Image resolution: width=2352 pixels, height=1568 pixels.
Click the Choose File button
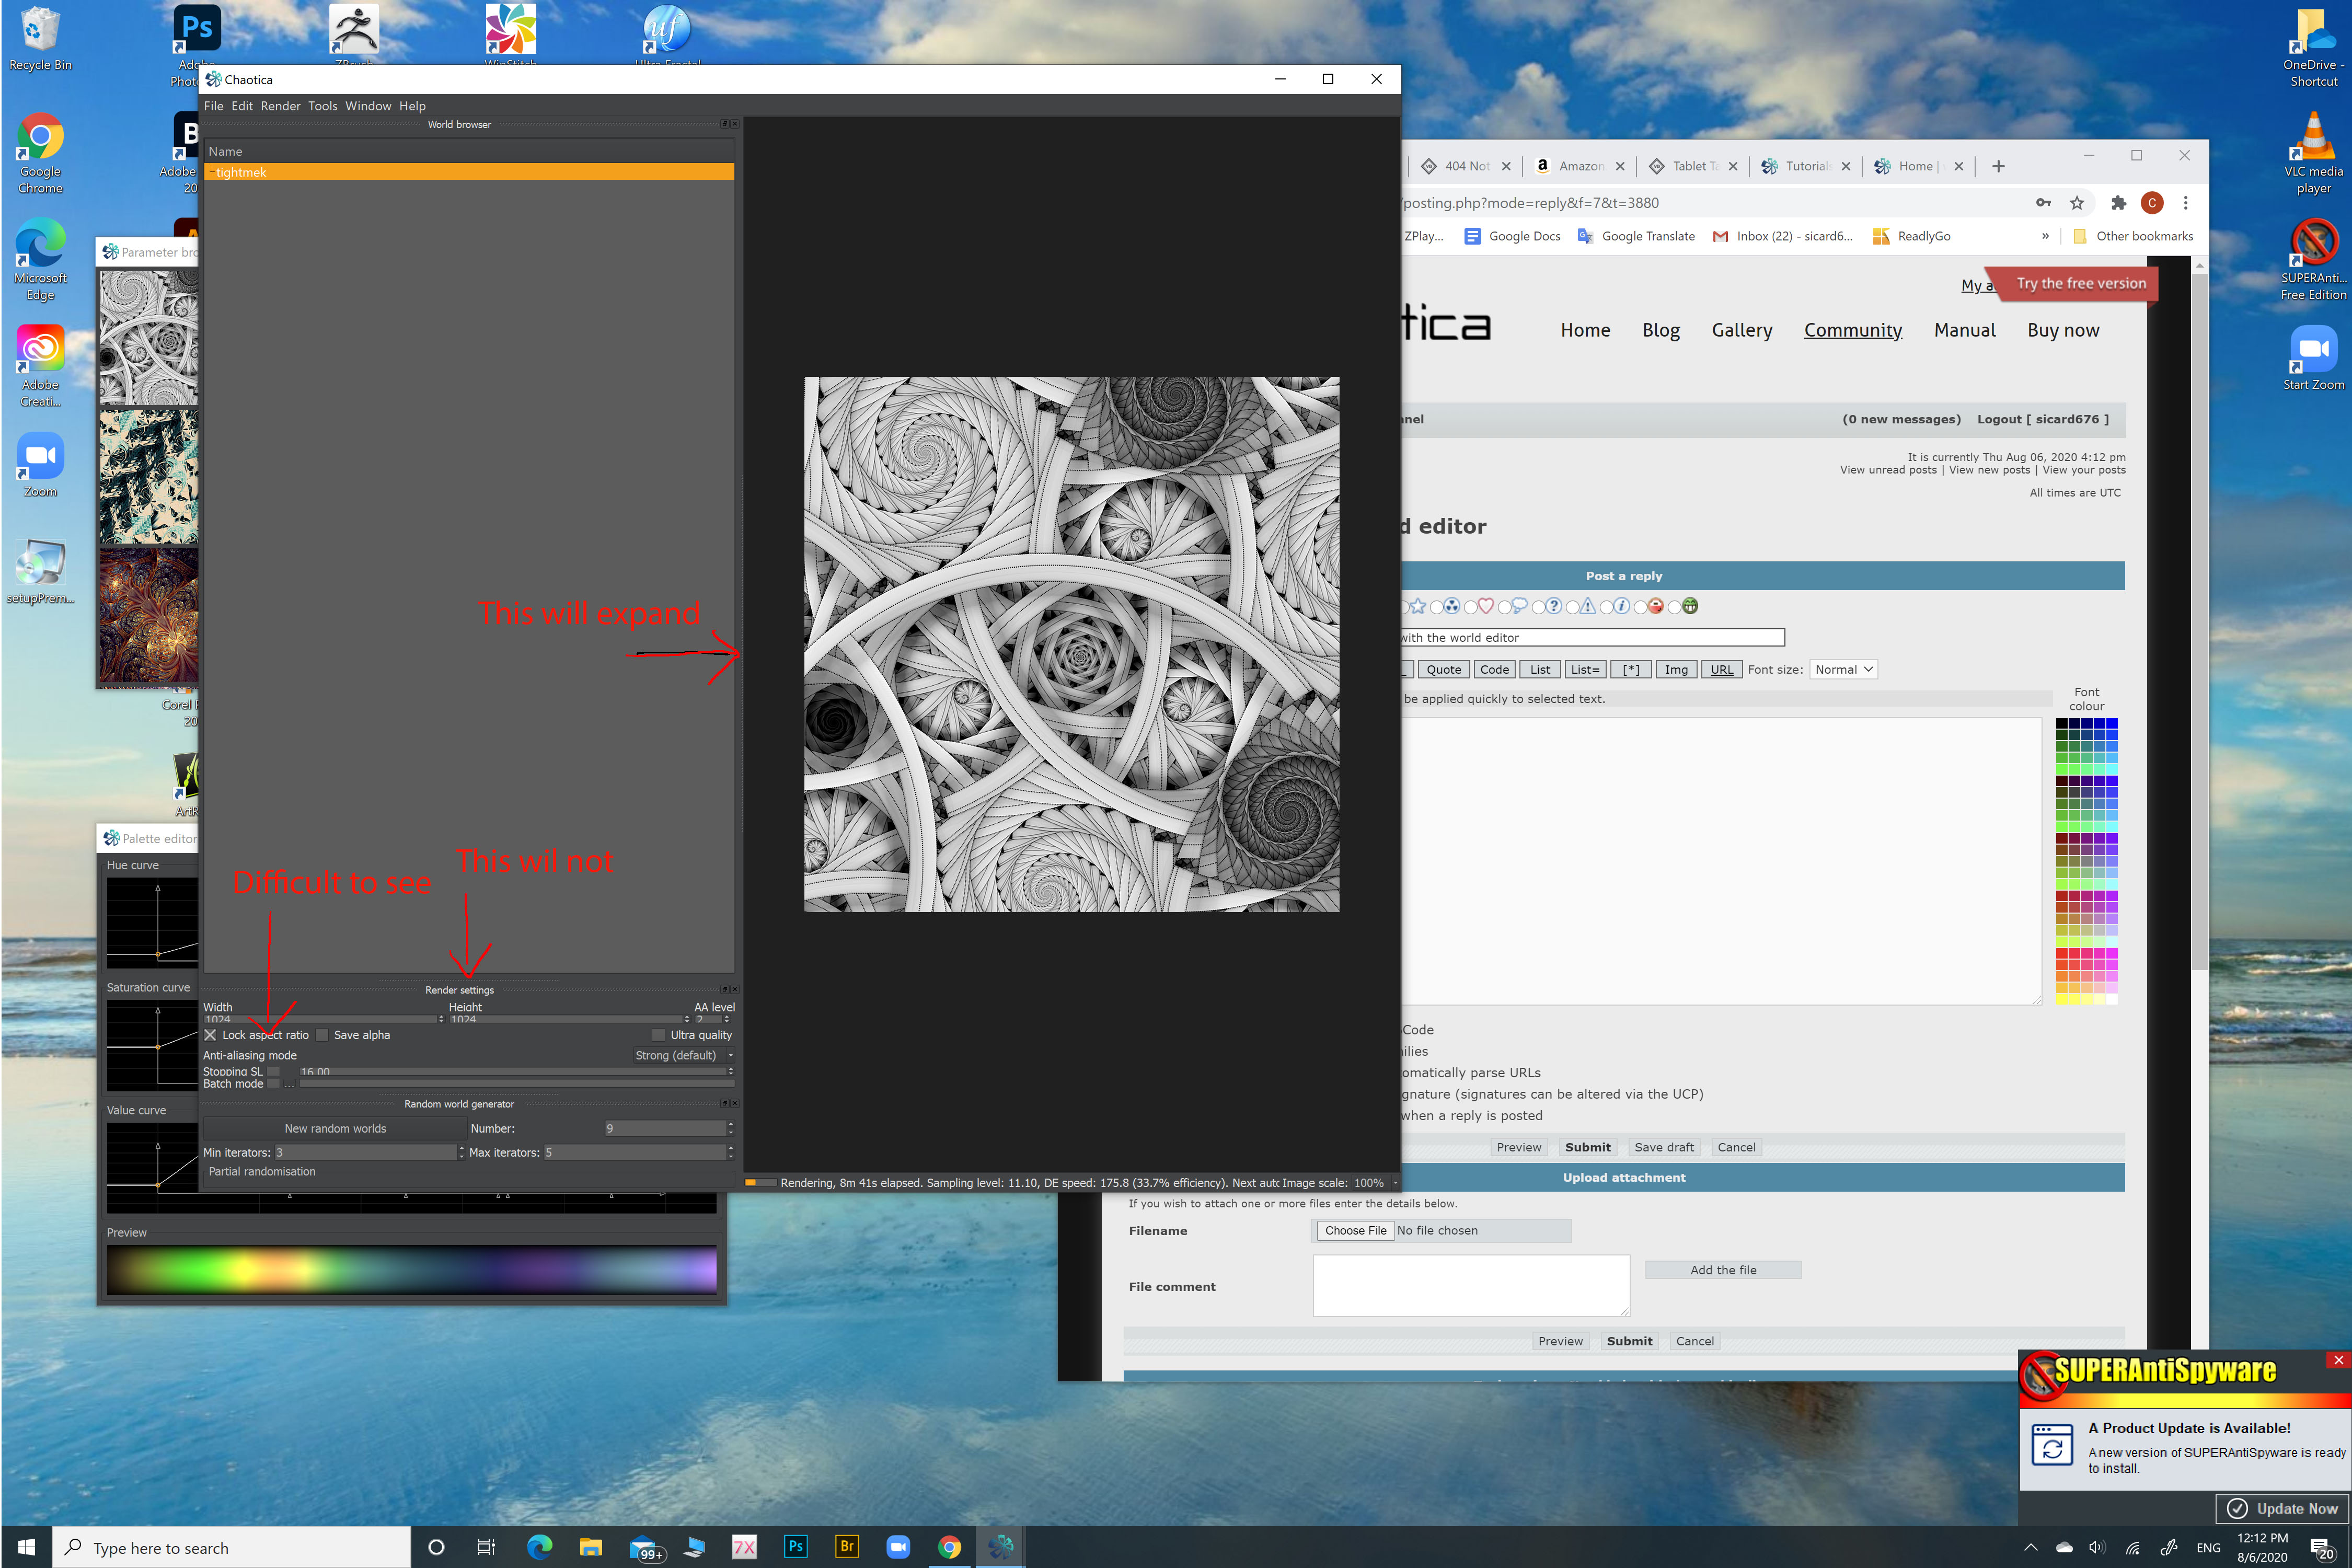click(1355, 1231)
